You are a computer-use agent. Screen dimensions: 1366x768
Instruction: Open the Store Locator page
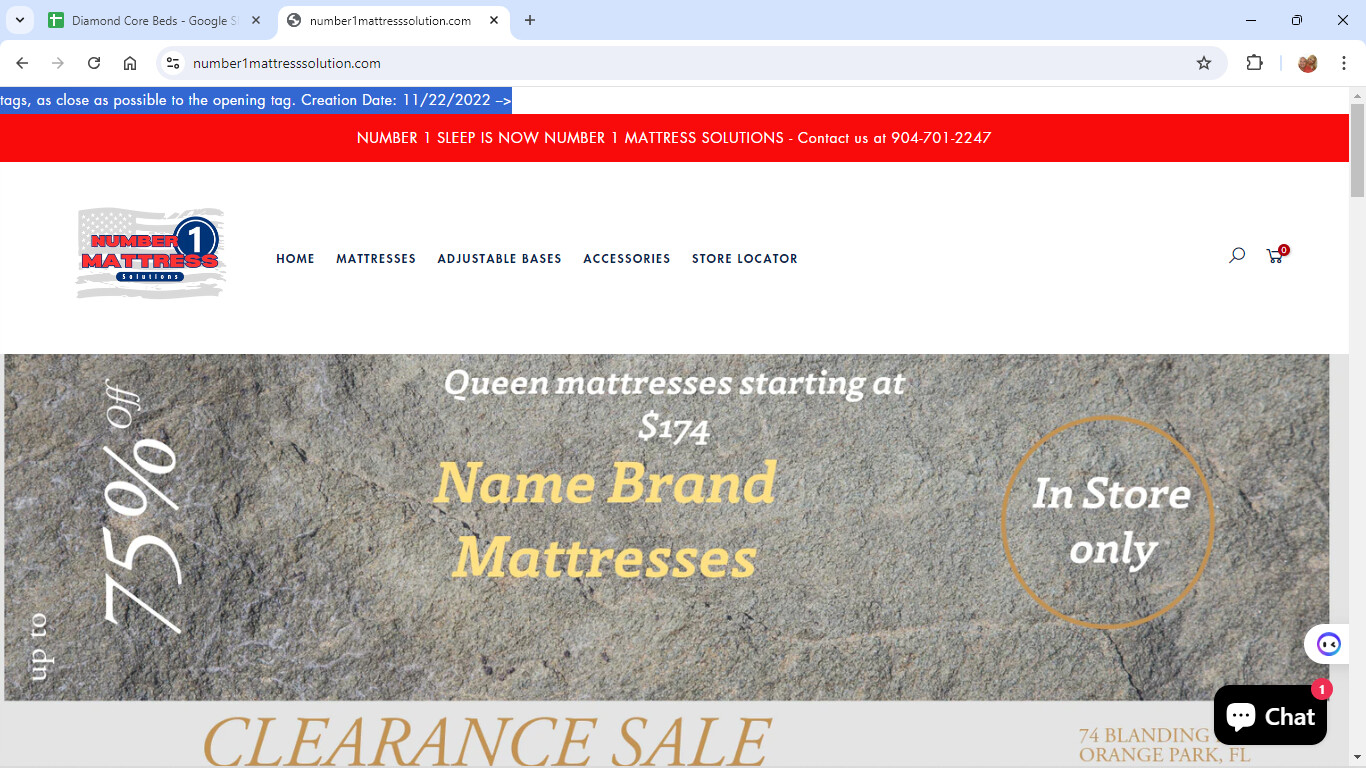click(x=745, y=259)
